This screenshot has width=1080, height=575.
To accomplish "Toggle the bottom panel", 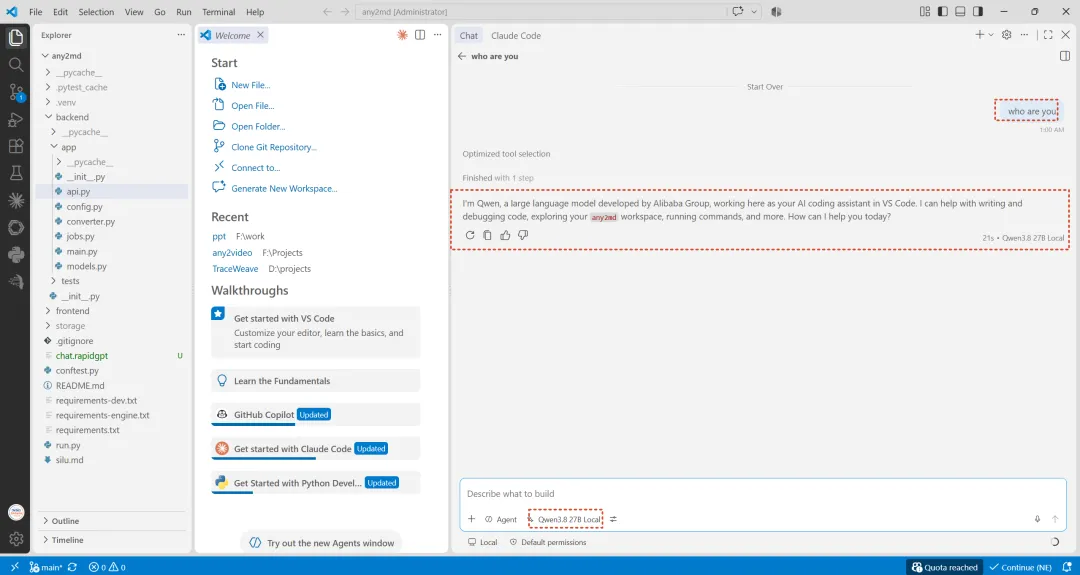I will 960,12.
